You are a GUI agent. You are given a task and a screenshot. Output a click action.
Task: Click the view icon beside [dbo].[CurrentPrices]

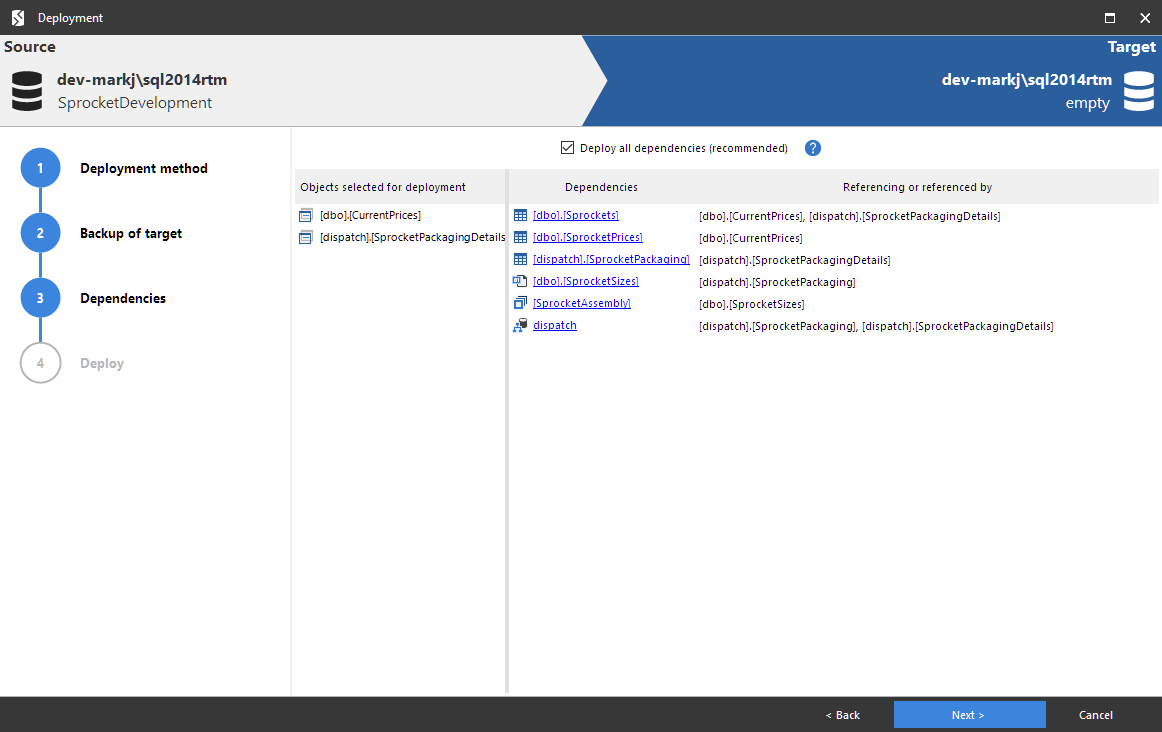[x=306, y=214]
